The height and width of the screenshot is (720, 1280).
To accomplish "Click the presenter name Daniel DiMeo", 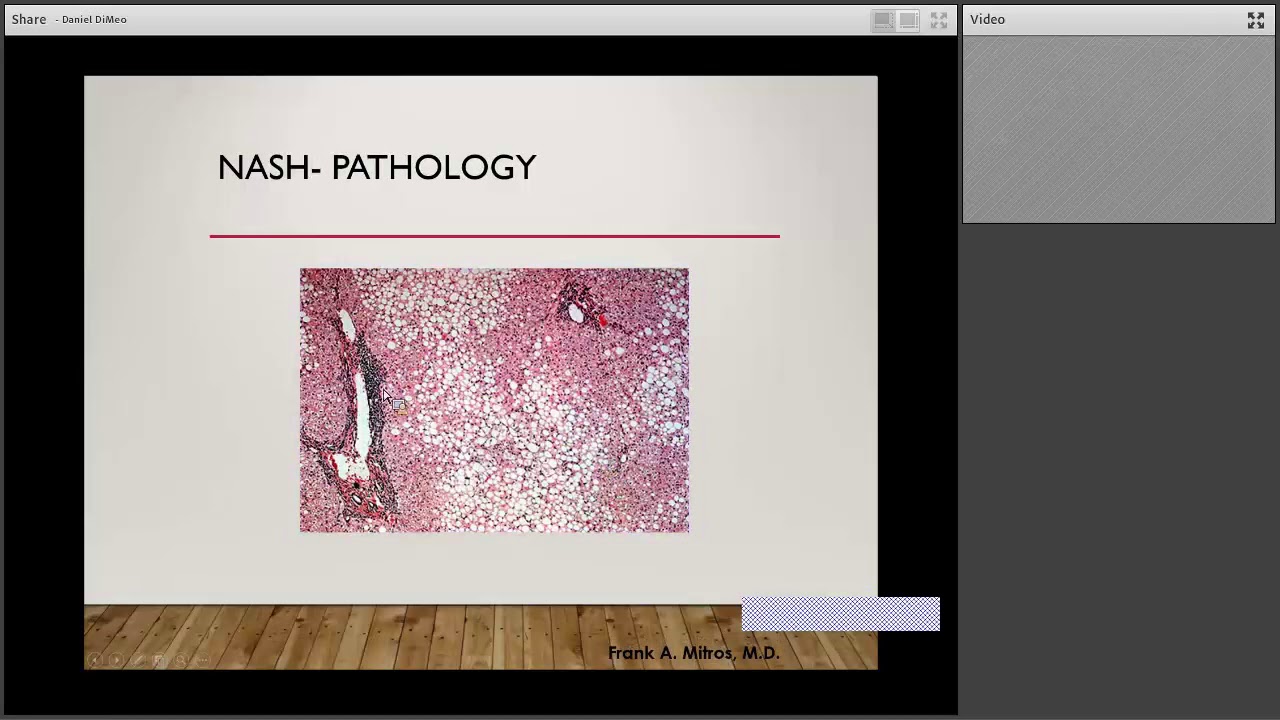I will pos(94,19).
